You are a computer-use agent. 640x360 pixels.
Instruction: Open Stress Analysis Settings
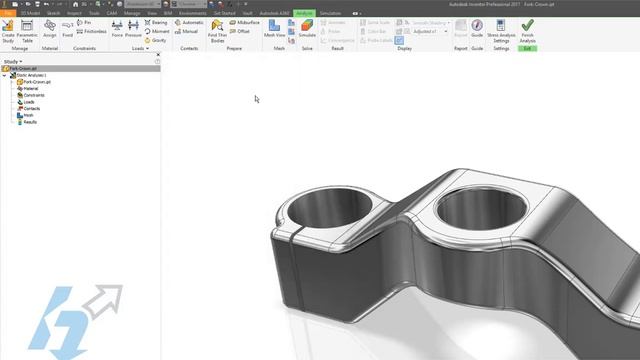[x=501, y=31]
